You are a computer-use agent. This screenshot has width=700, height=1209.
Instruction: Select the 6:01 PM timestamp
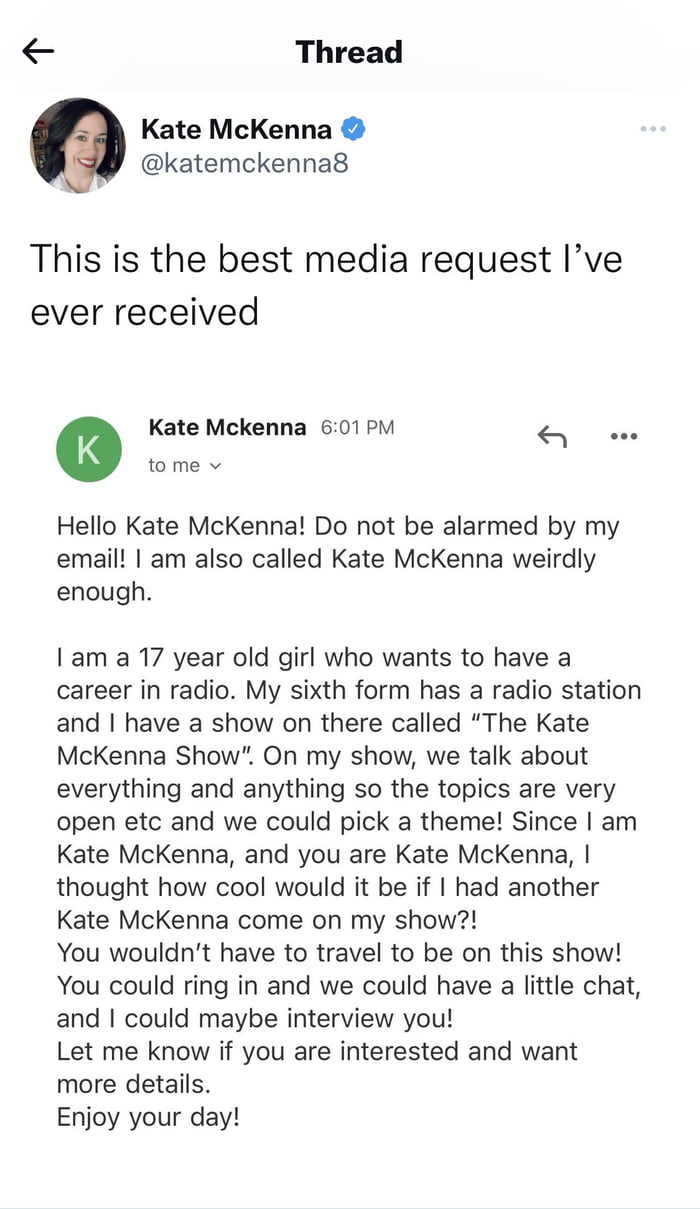[x=356, y=426]
